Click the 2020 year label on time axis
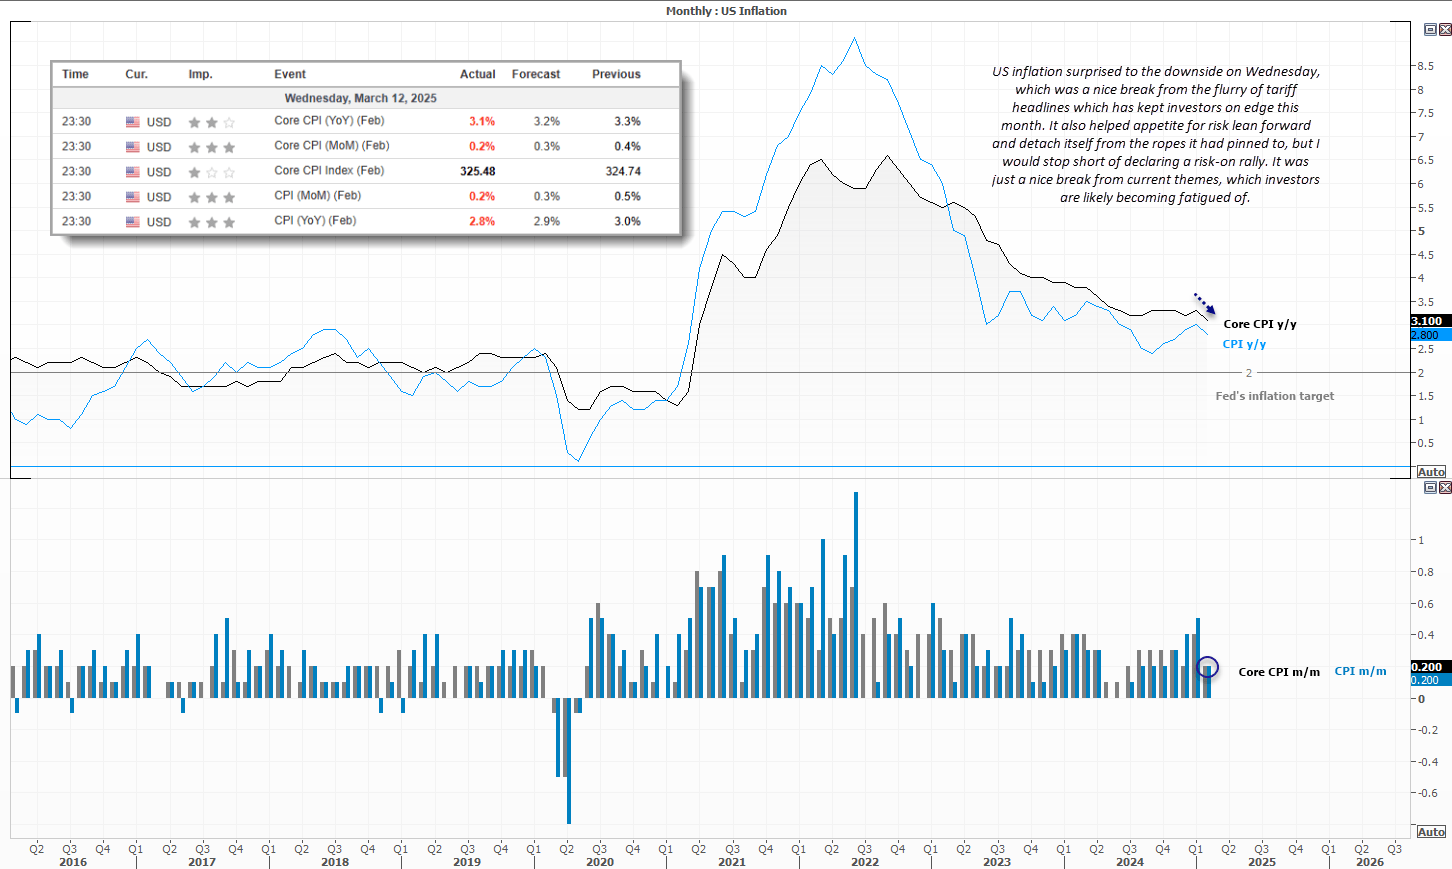 (600, 862)
